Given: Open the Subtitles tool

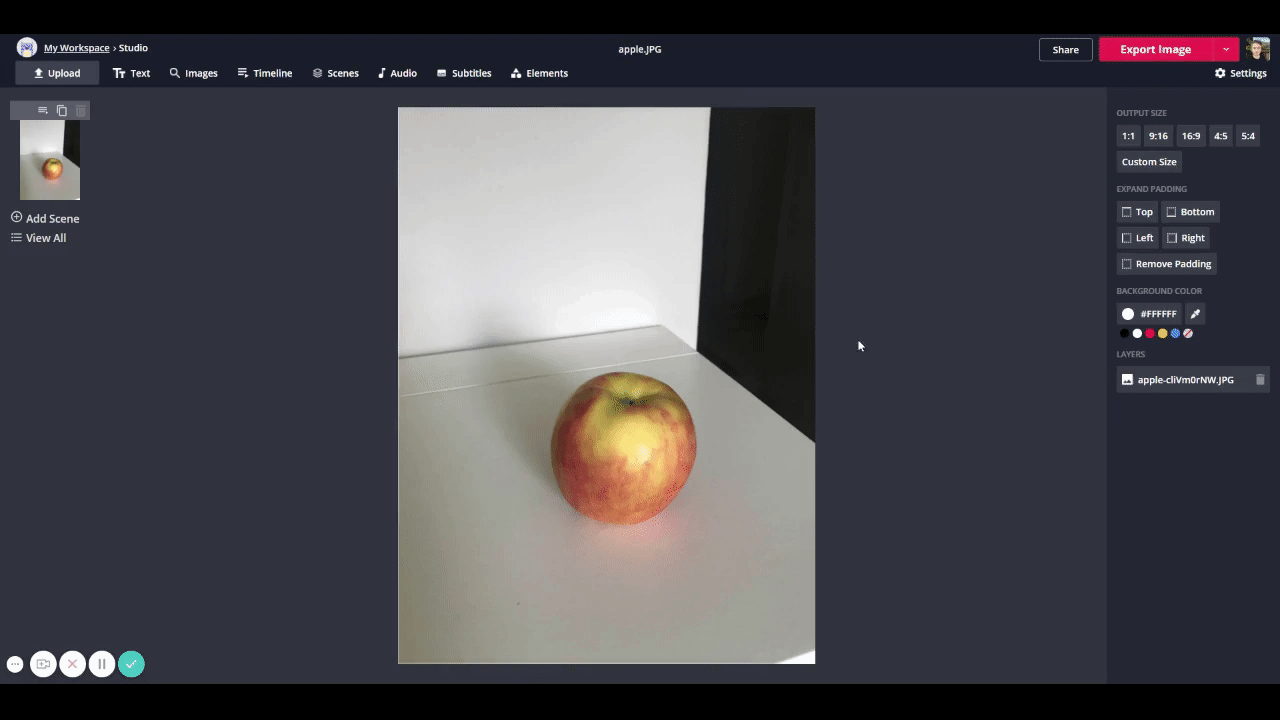Looking at the screenshot, I should pos(464,73).
